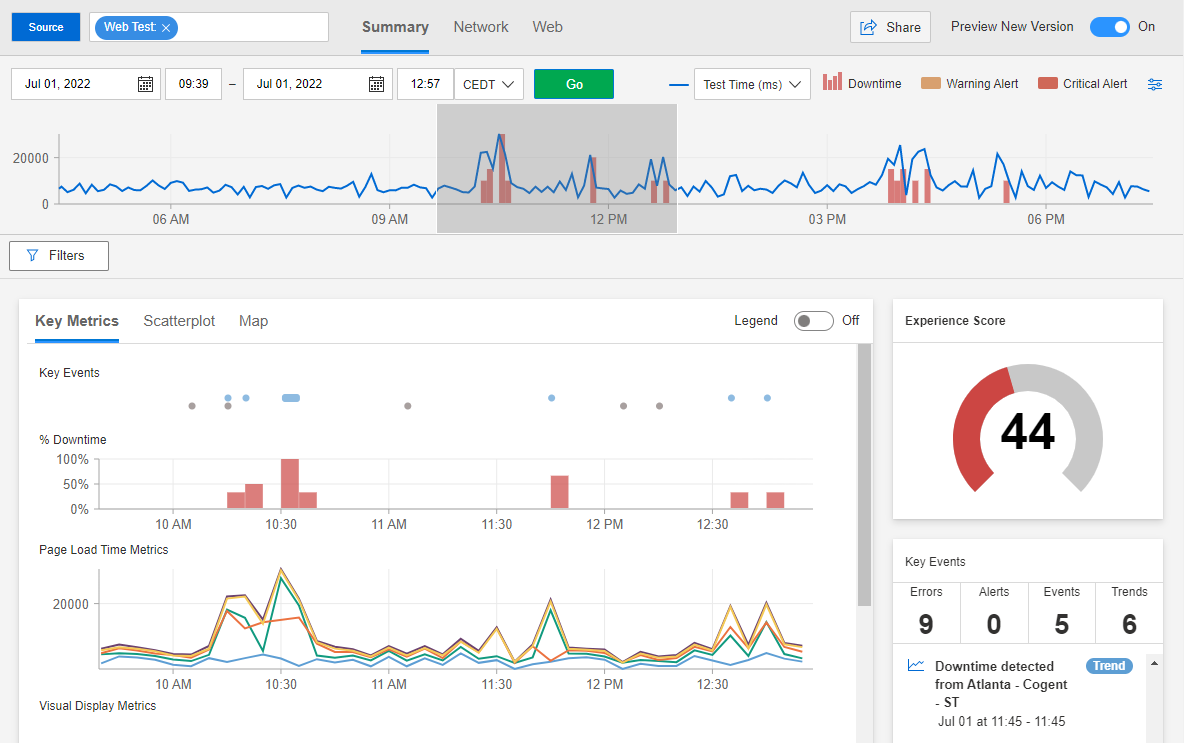Select the Errors count 9
Screen dimensions: 1184x743
(927, 624)
